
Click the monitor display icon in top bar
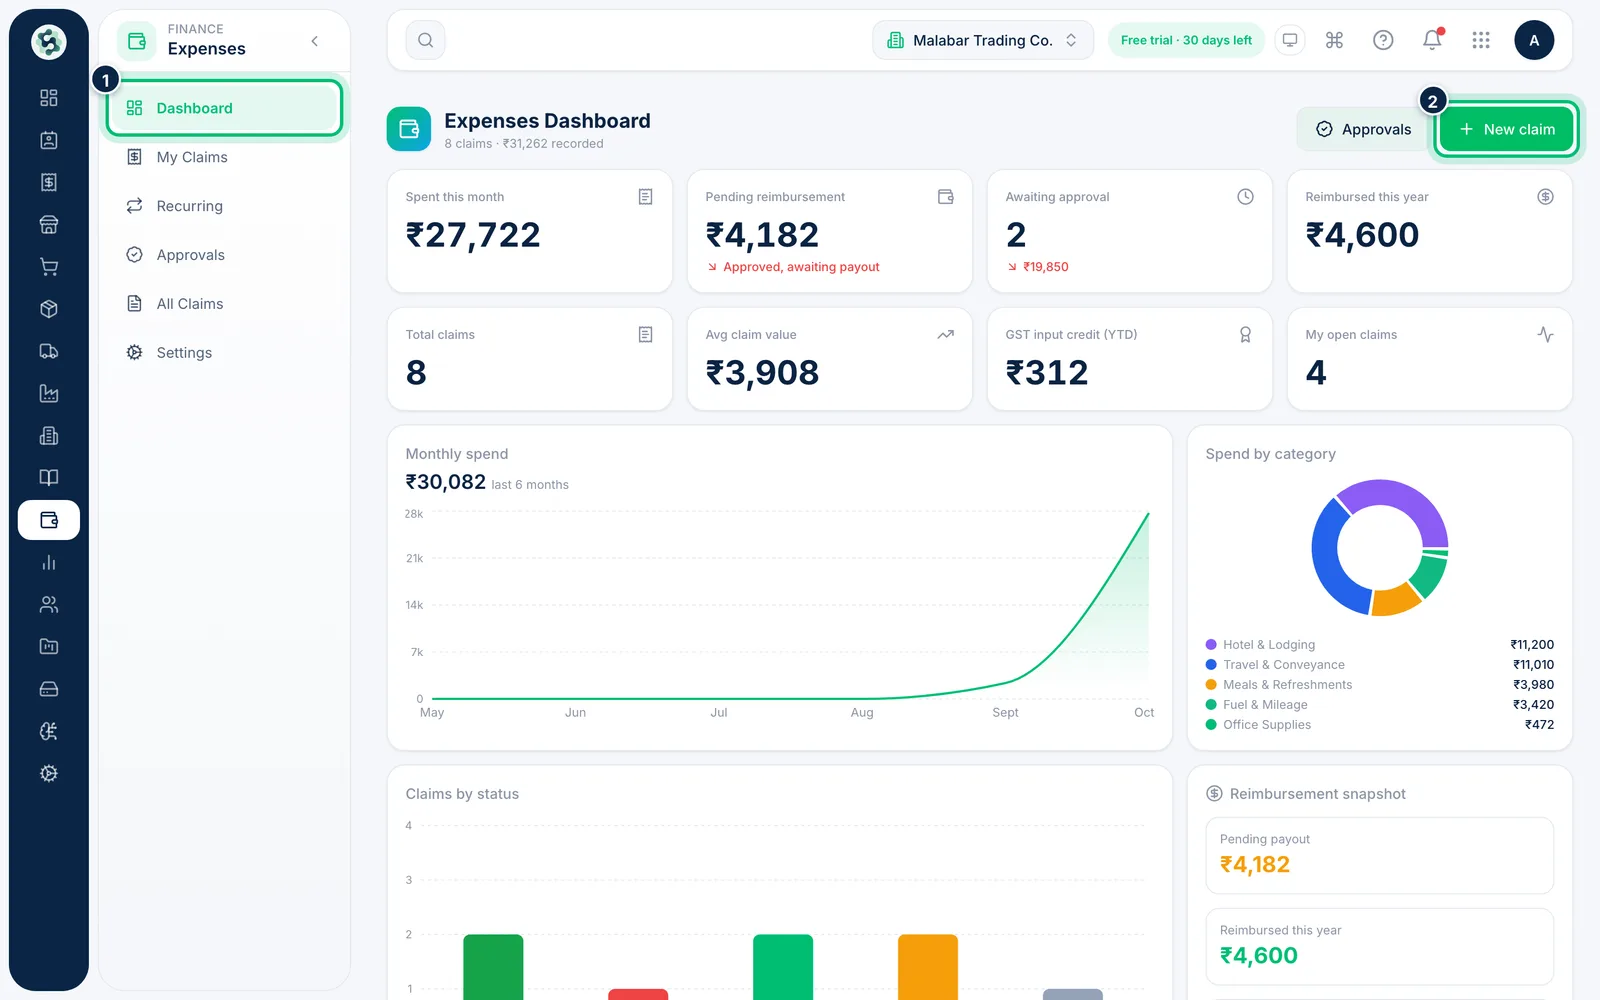(1290, 40)
